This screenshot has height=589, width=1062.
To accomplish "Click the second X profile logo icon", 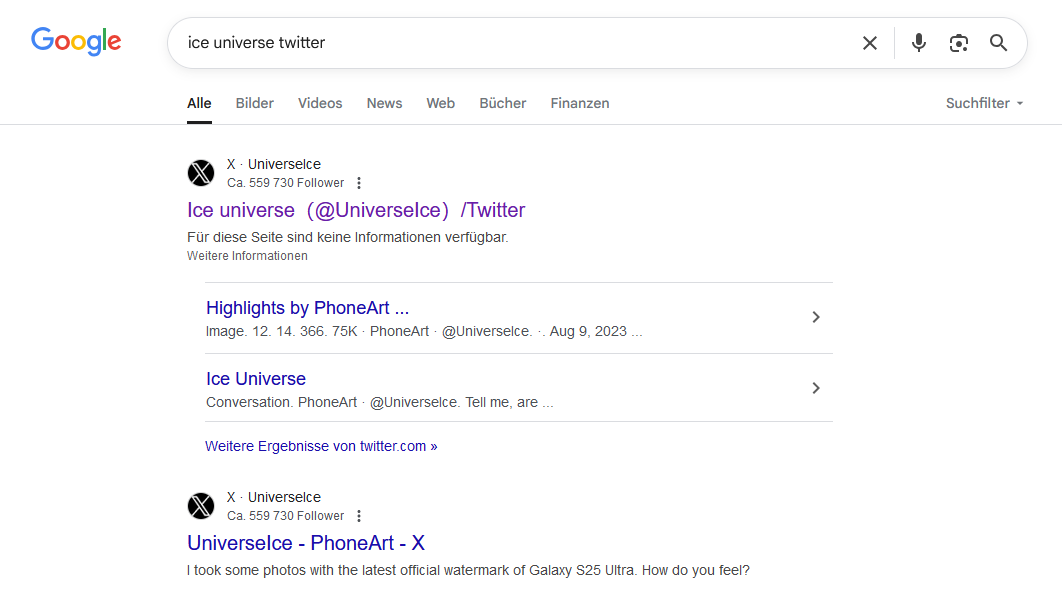I will [x=201, y=506].
